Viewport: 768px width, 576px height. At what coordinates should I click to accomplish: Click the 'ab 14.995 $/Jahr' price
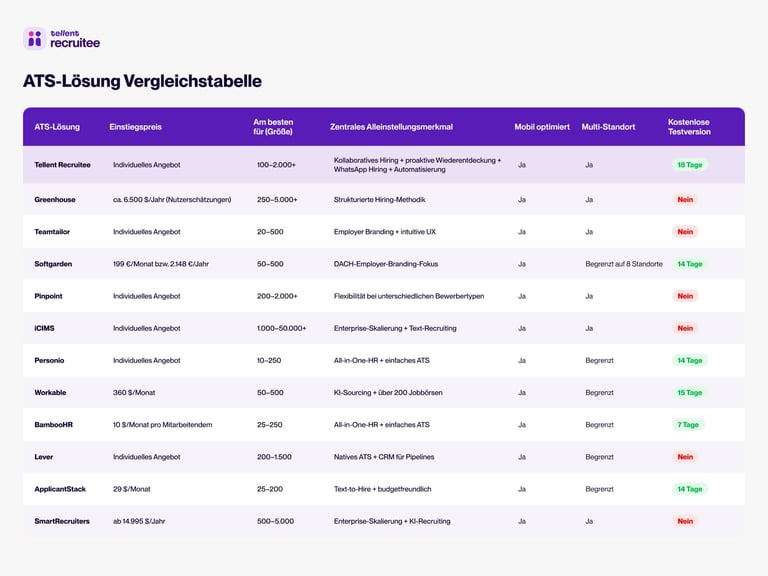click(139, 521)
